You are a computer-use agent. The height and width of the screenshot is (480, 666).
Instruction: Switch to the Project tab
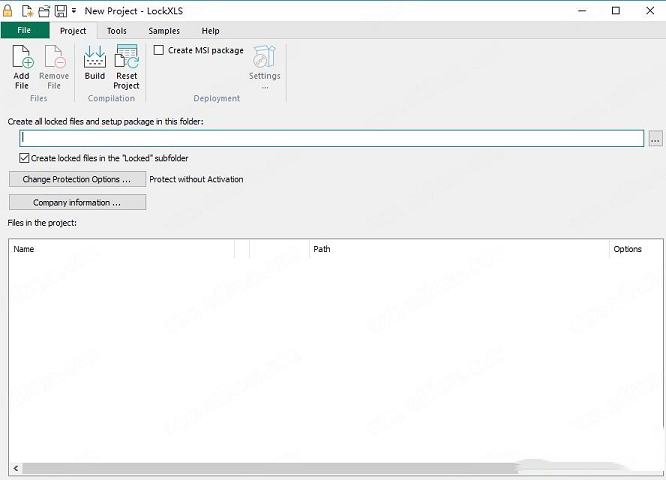coord(73,31)
